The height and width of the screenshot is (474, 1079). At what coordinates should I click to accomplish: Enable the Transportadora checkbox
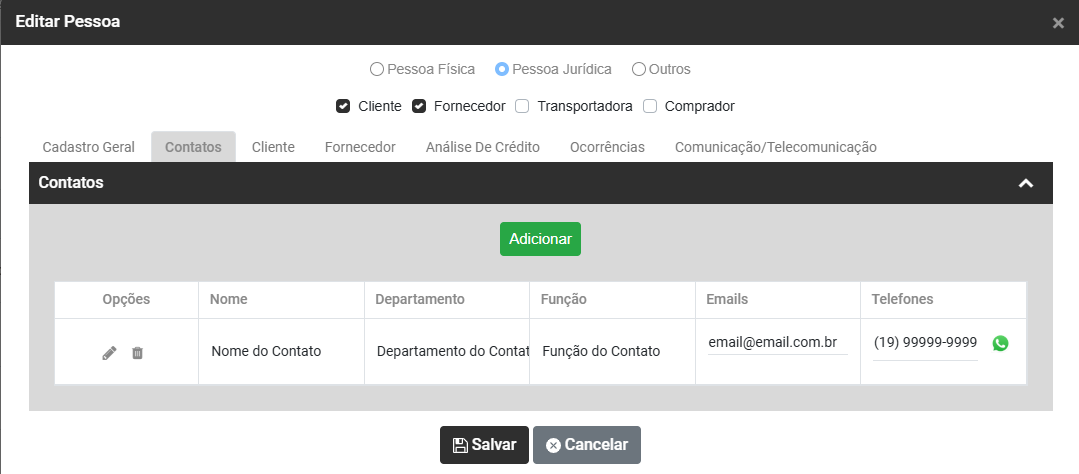tap(523, 106)
